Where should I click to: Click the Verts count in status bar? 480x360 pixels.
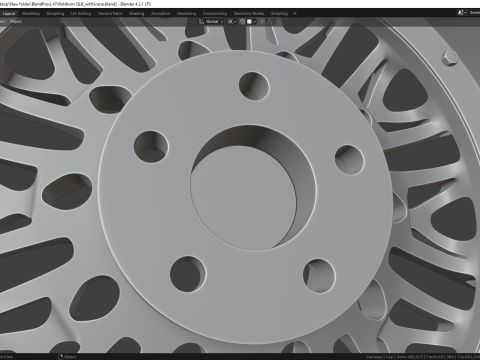tap(409, 357)
